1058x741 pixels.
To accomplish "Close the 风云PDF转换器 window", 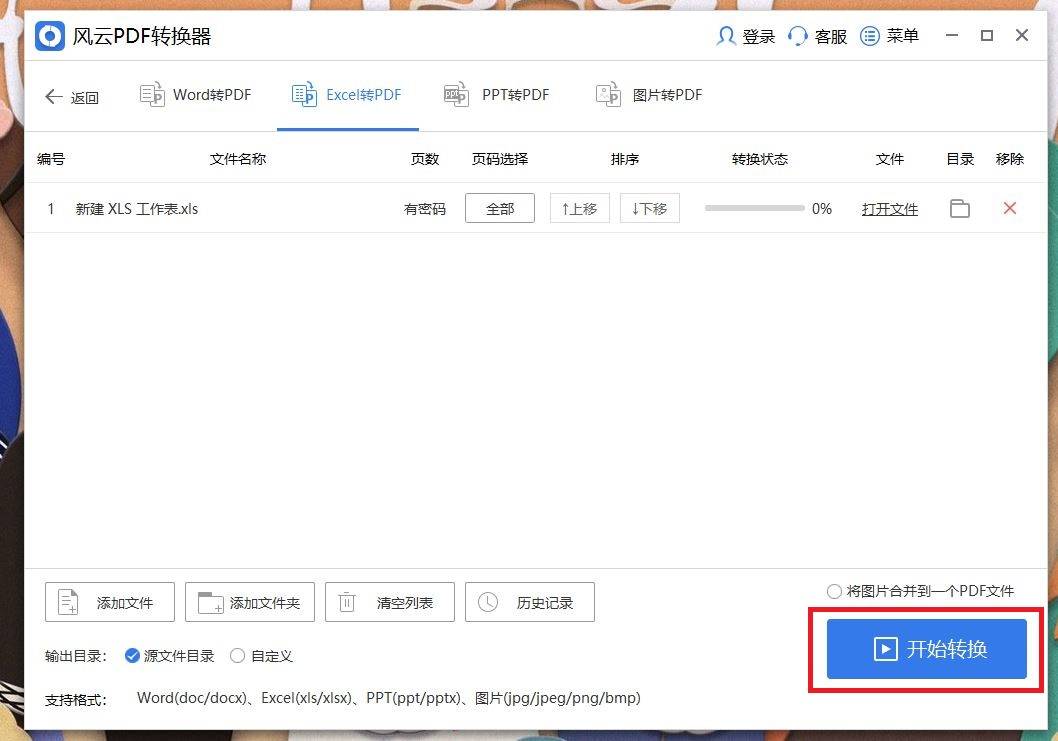I will 1022,35.
